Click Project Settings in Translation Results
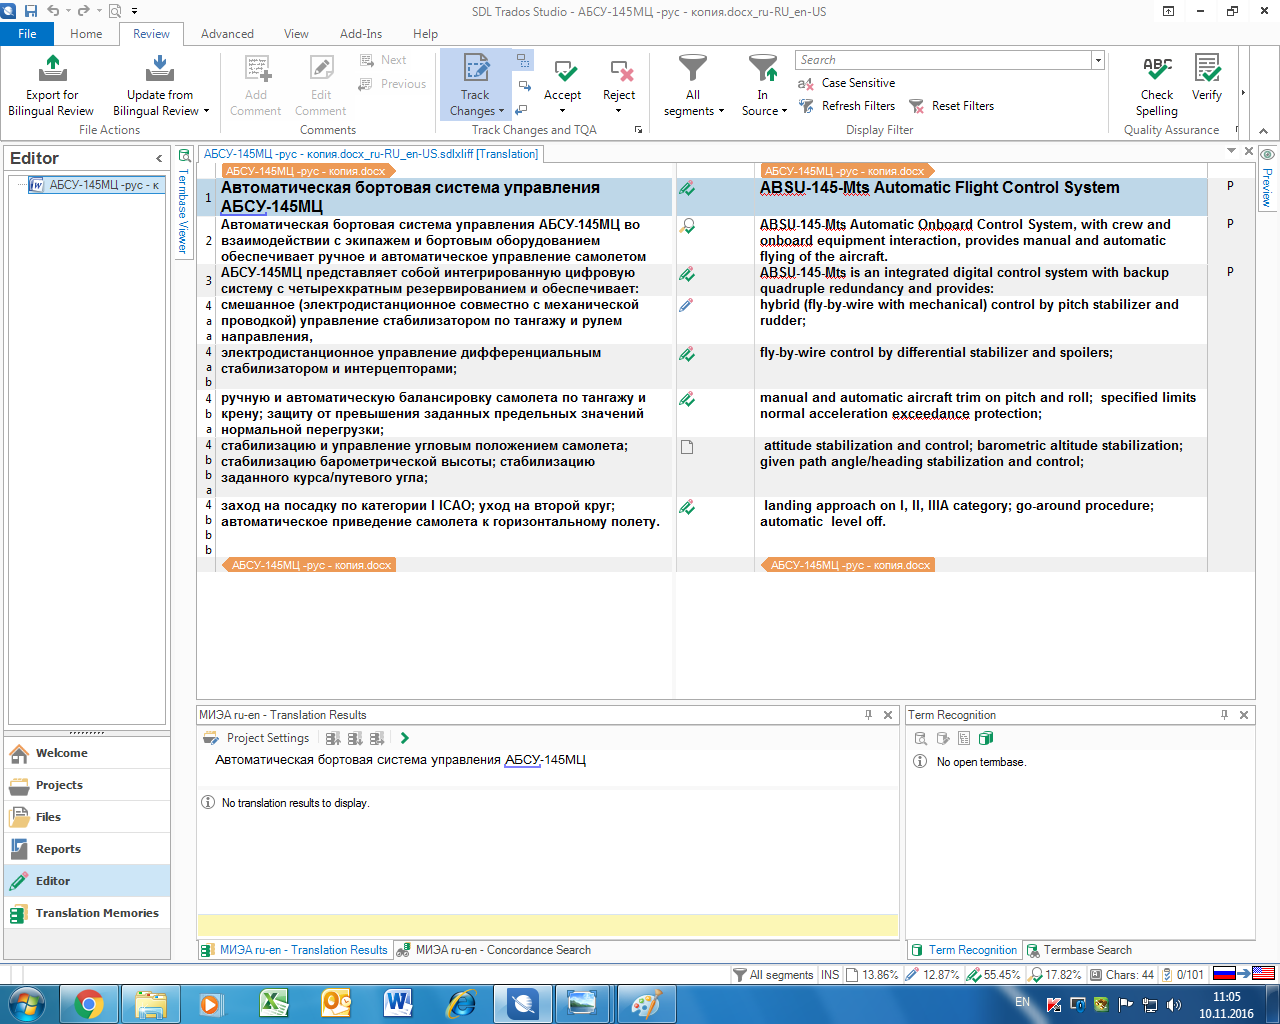Screen dimensions: 1280x1024 point(257,738)
